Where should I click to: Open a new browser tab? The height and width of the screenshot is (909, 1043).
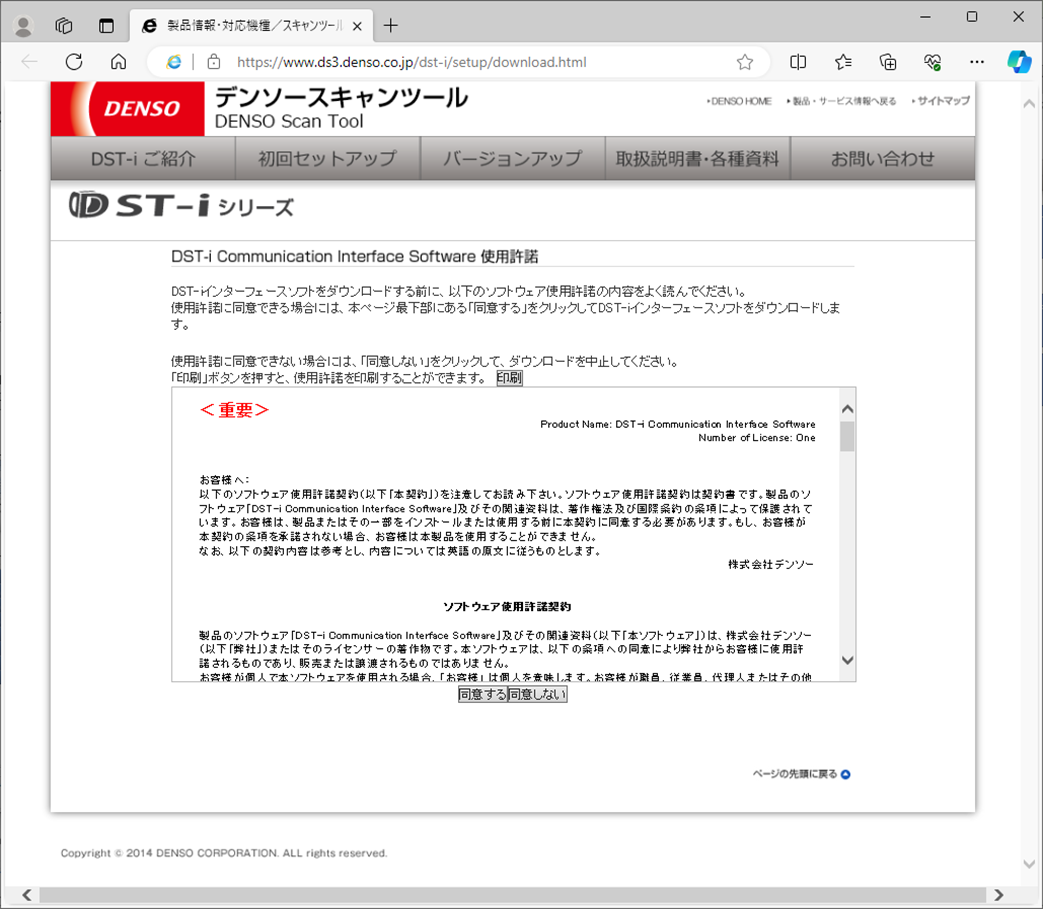click(x=391, y=26)
